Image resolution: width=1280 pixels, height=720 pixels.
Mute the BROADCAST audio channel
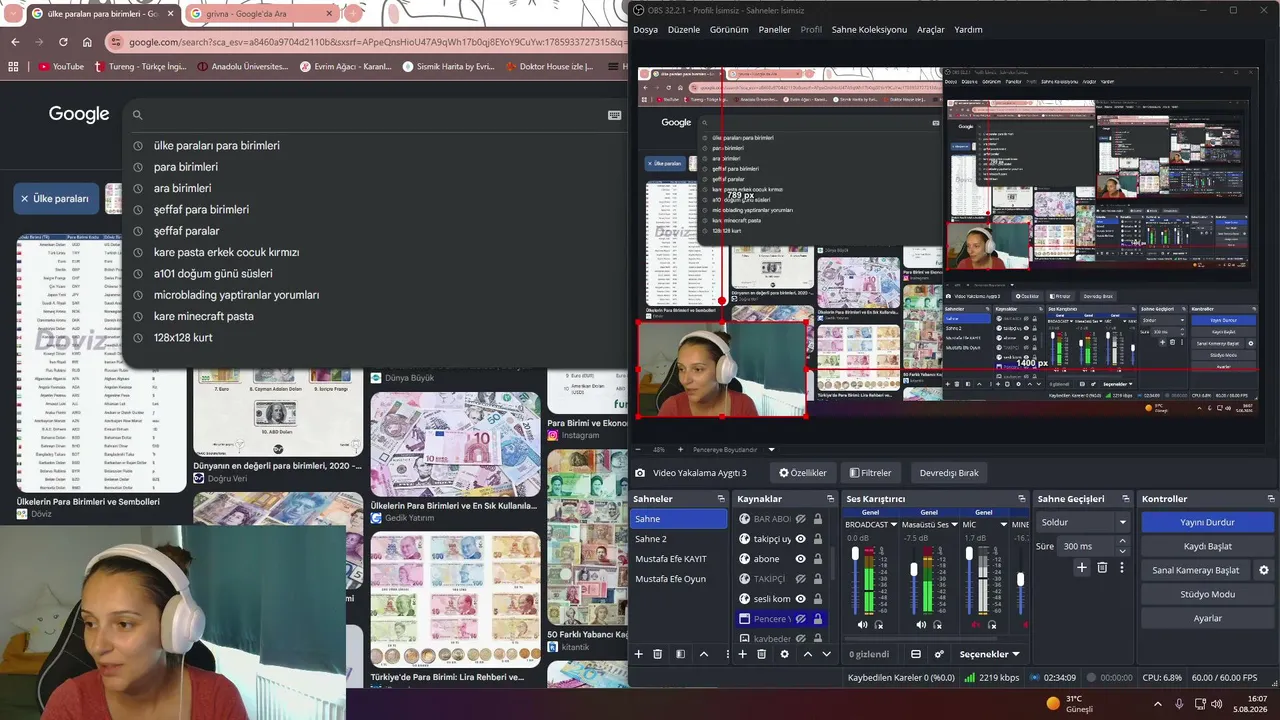click(x=862, y=625)
